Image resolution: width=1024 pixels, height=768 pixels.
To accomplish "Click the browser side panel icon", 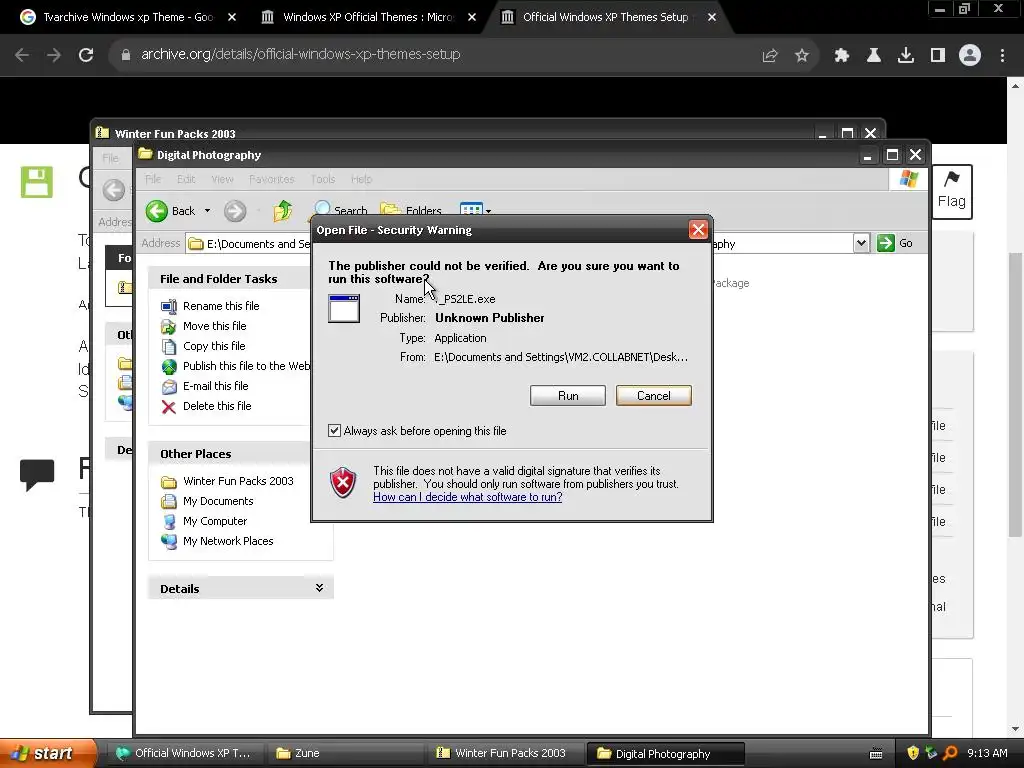I will click(x=938, y=56).
